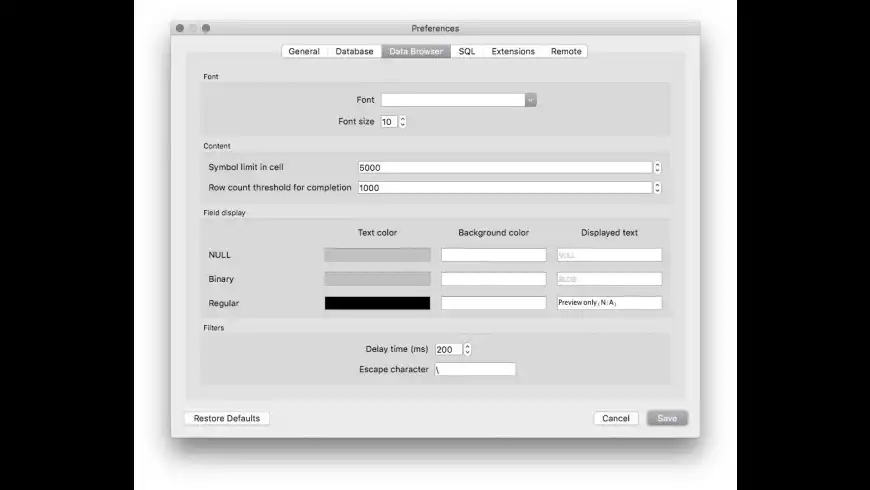Open the Database tab
870x490 pixels.
pyautogui.click(x=354, y=51)
